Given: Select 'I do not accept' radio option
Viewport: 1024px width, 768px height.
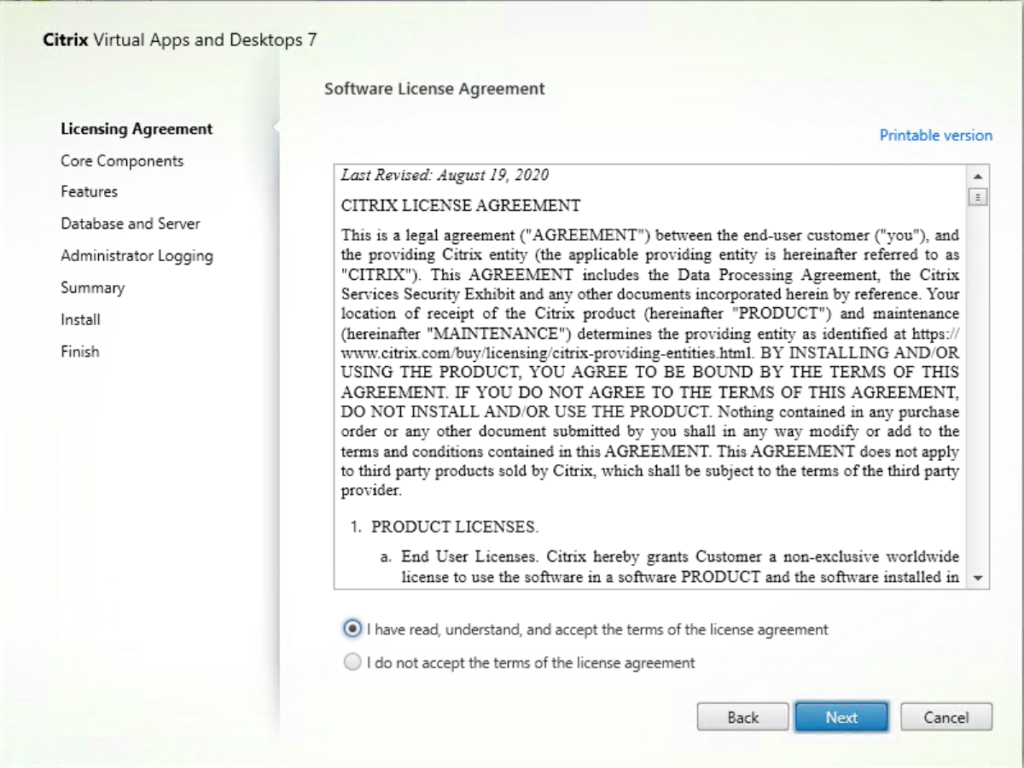Looking at the screenshot, I should pyautogui.click(x=352, y=662).
